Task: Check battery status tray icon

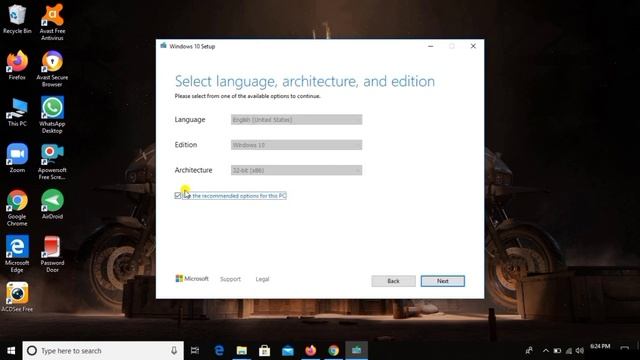Action: pos(557,351)
